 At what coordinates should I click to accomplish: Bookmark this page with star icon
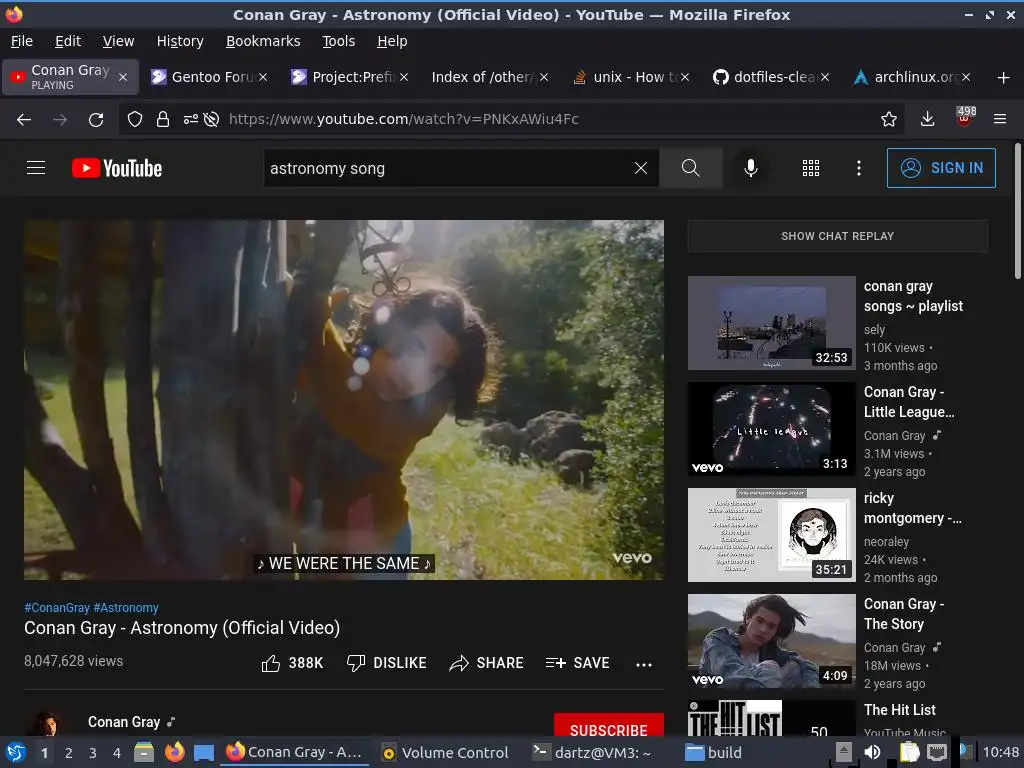coord(888,120)
